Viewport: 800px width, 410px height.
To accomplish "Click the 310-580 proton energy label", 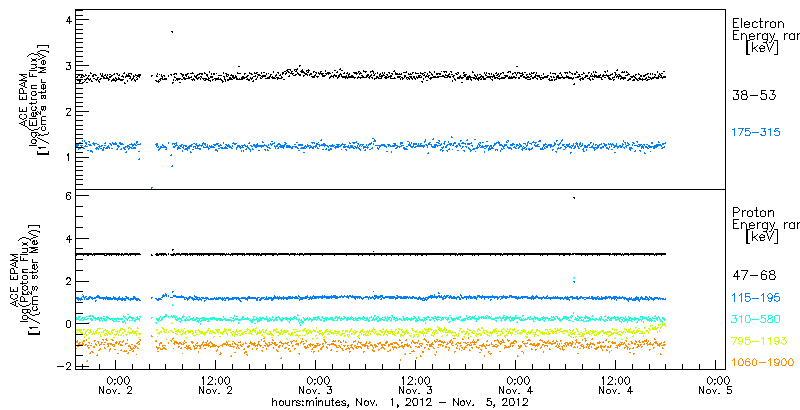I will point(756,319).
